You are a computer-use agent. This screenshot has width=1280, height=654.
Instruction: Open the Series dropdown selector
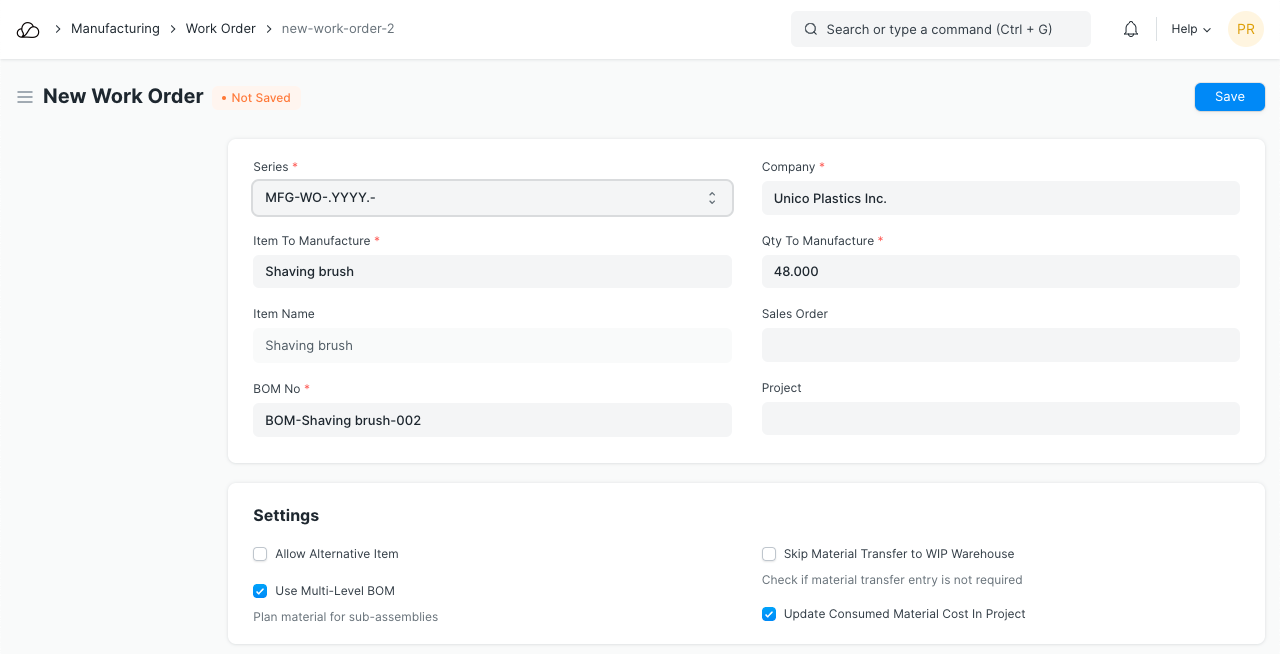coord(492,198)
